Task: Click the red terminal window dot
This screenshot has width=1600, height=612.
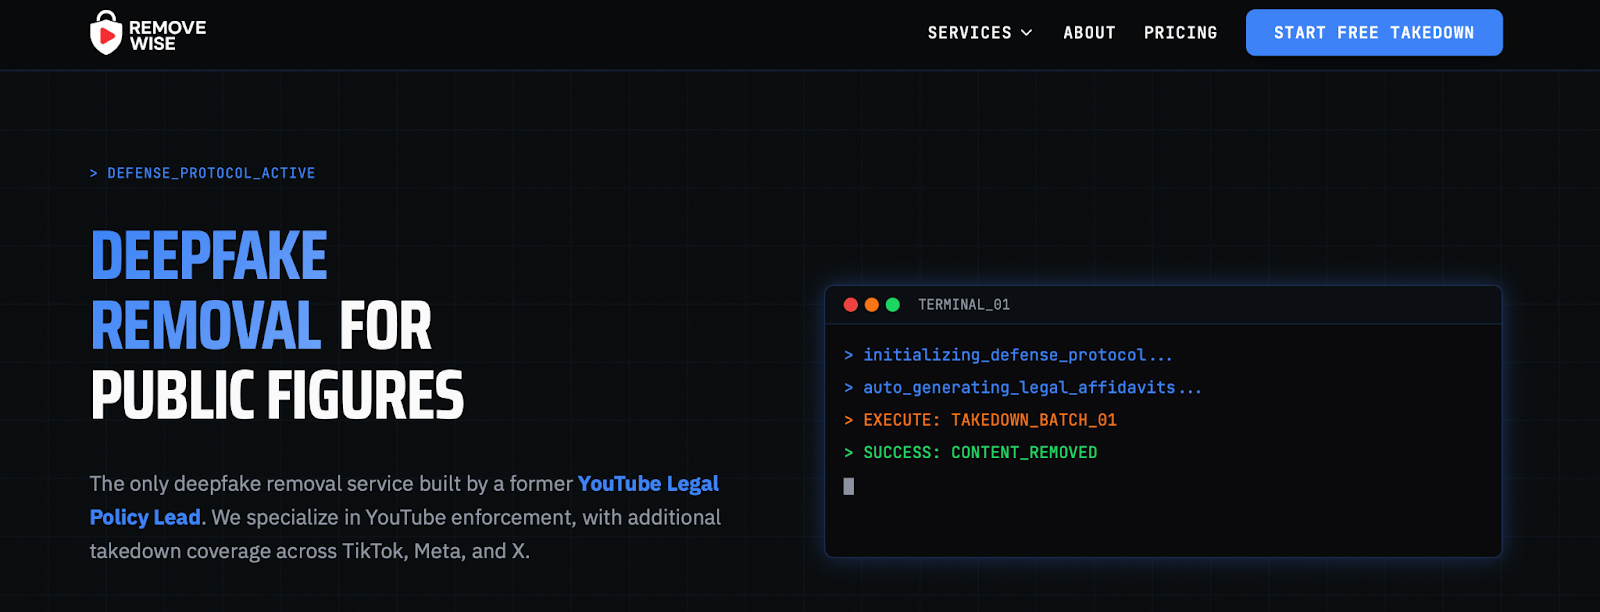Action: coord(851,305)
